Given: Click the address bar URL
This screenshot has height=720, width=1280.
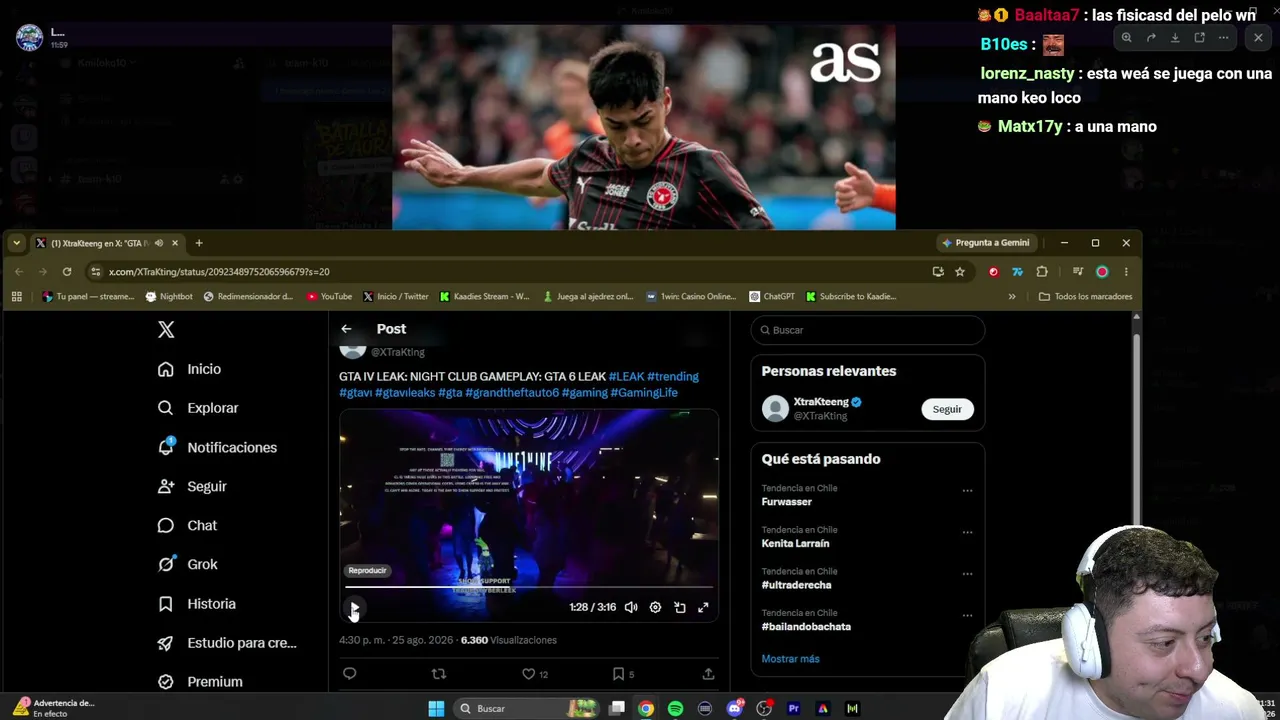Looking at the screenshot, I should pos(219,272).
